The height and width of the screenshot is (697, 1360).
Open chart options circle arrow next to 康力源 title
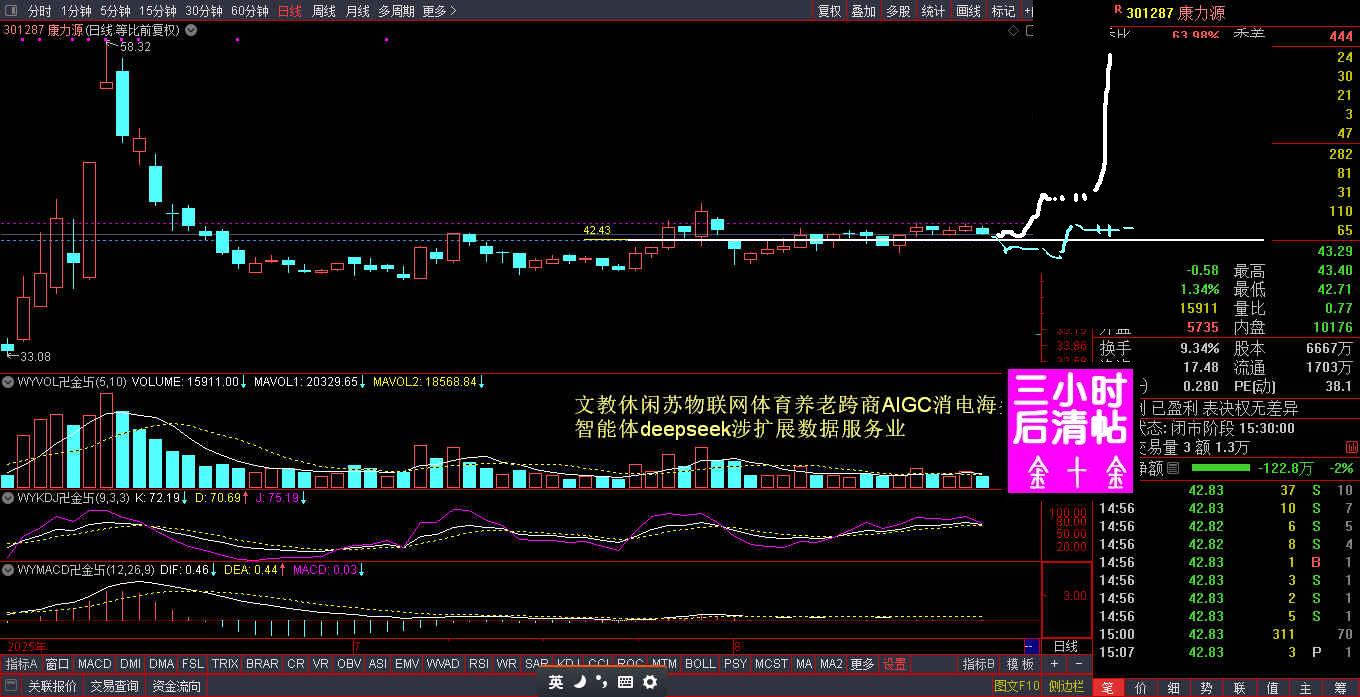[191, 30]
